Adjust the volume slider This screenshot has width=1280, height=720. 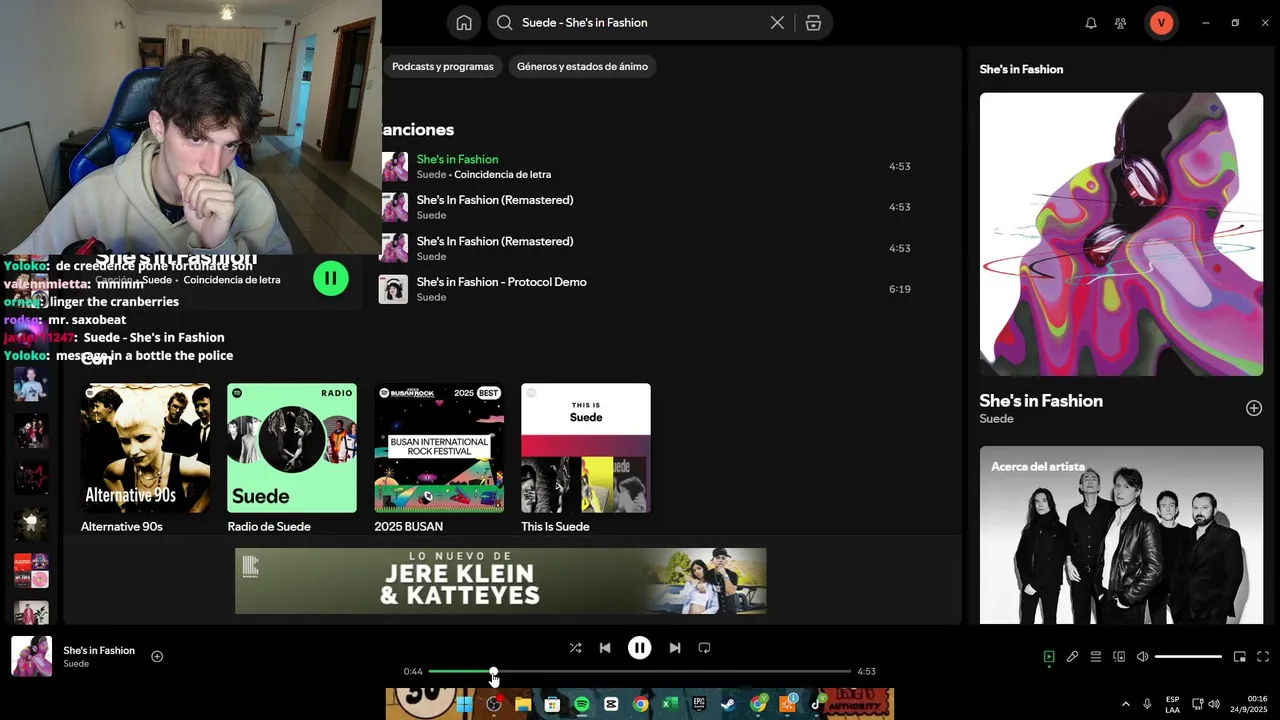pos(1188,657)
